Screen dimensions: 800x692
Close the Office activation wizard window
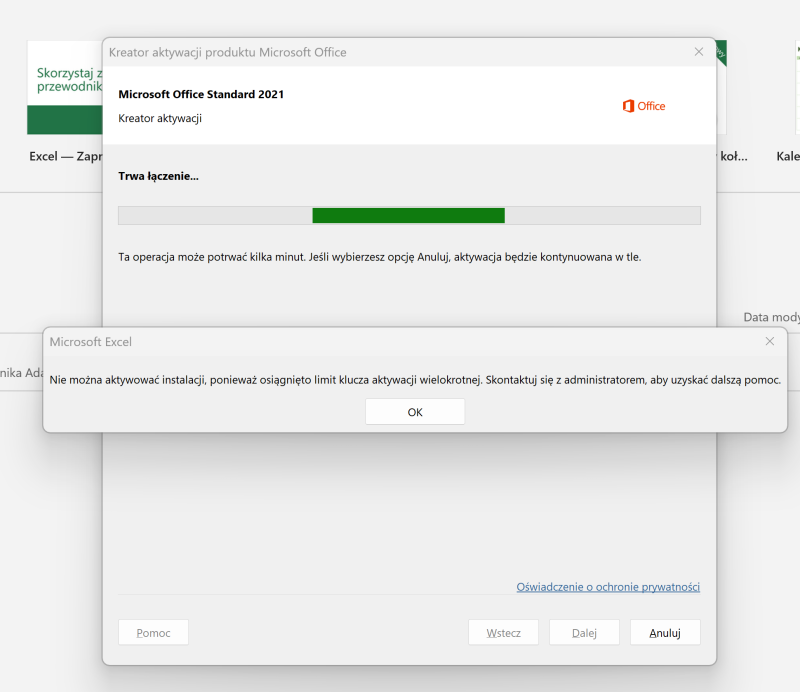pyautogui.click(x=699, y=52)
